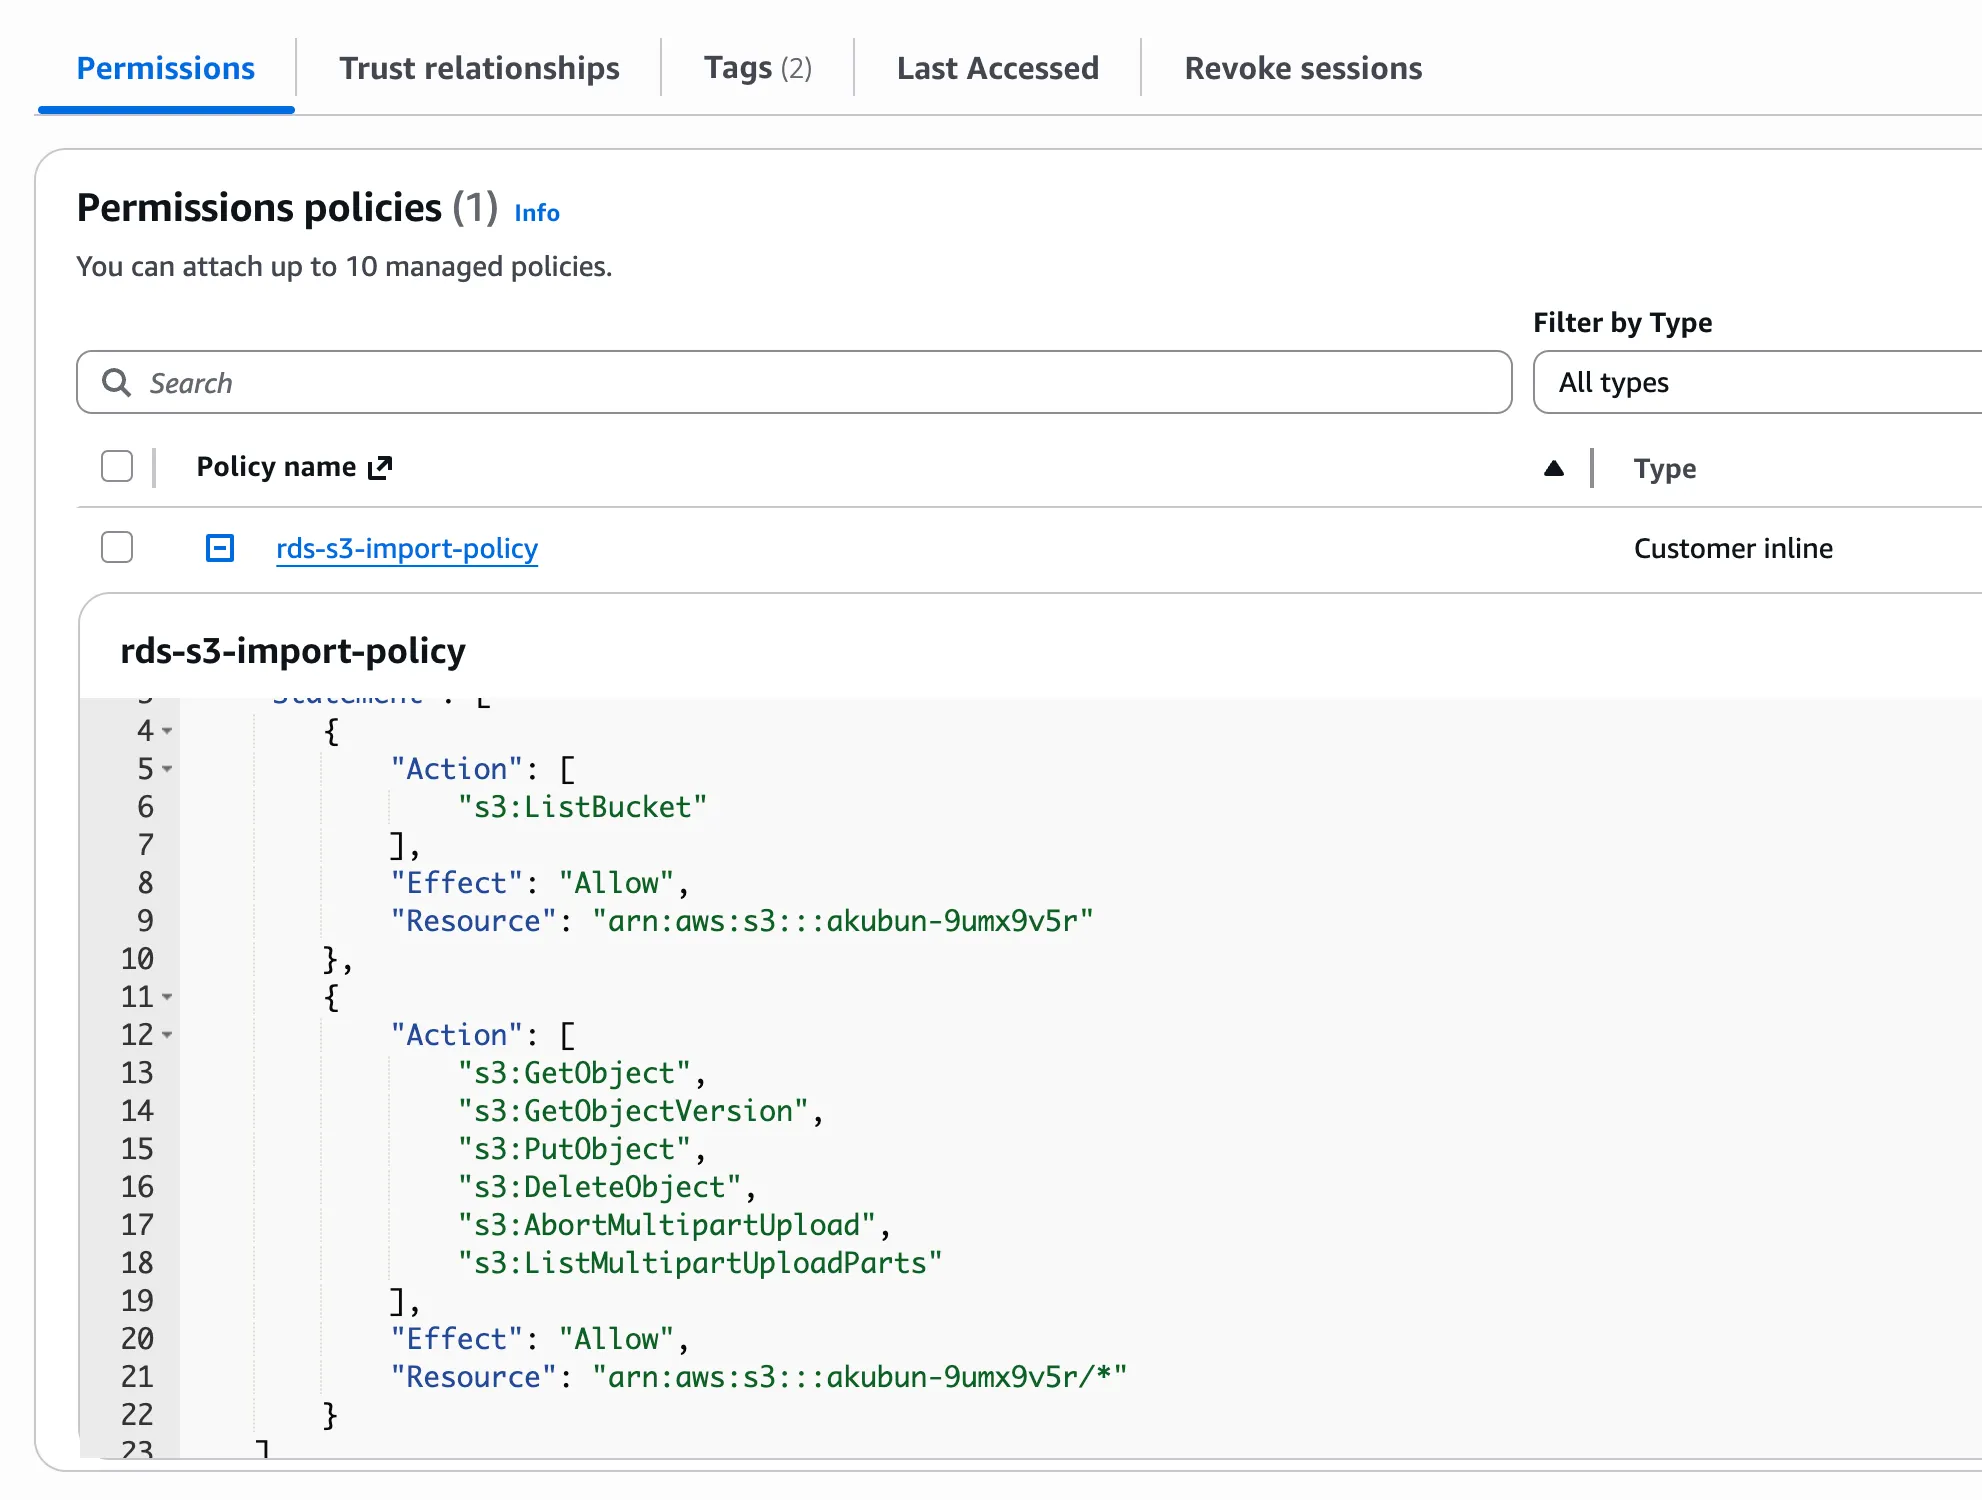Select the rds-s3-import-policy row checkbox
This screenshot has height=1500, width=1982.
pyautogui.click(x=117, y=548)
